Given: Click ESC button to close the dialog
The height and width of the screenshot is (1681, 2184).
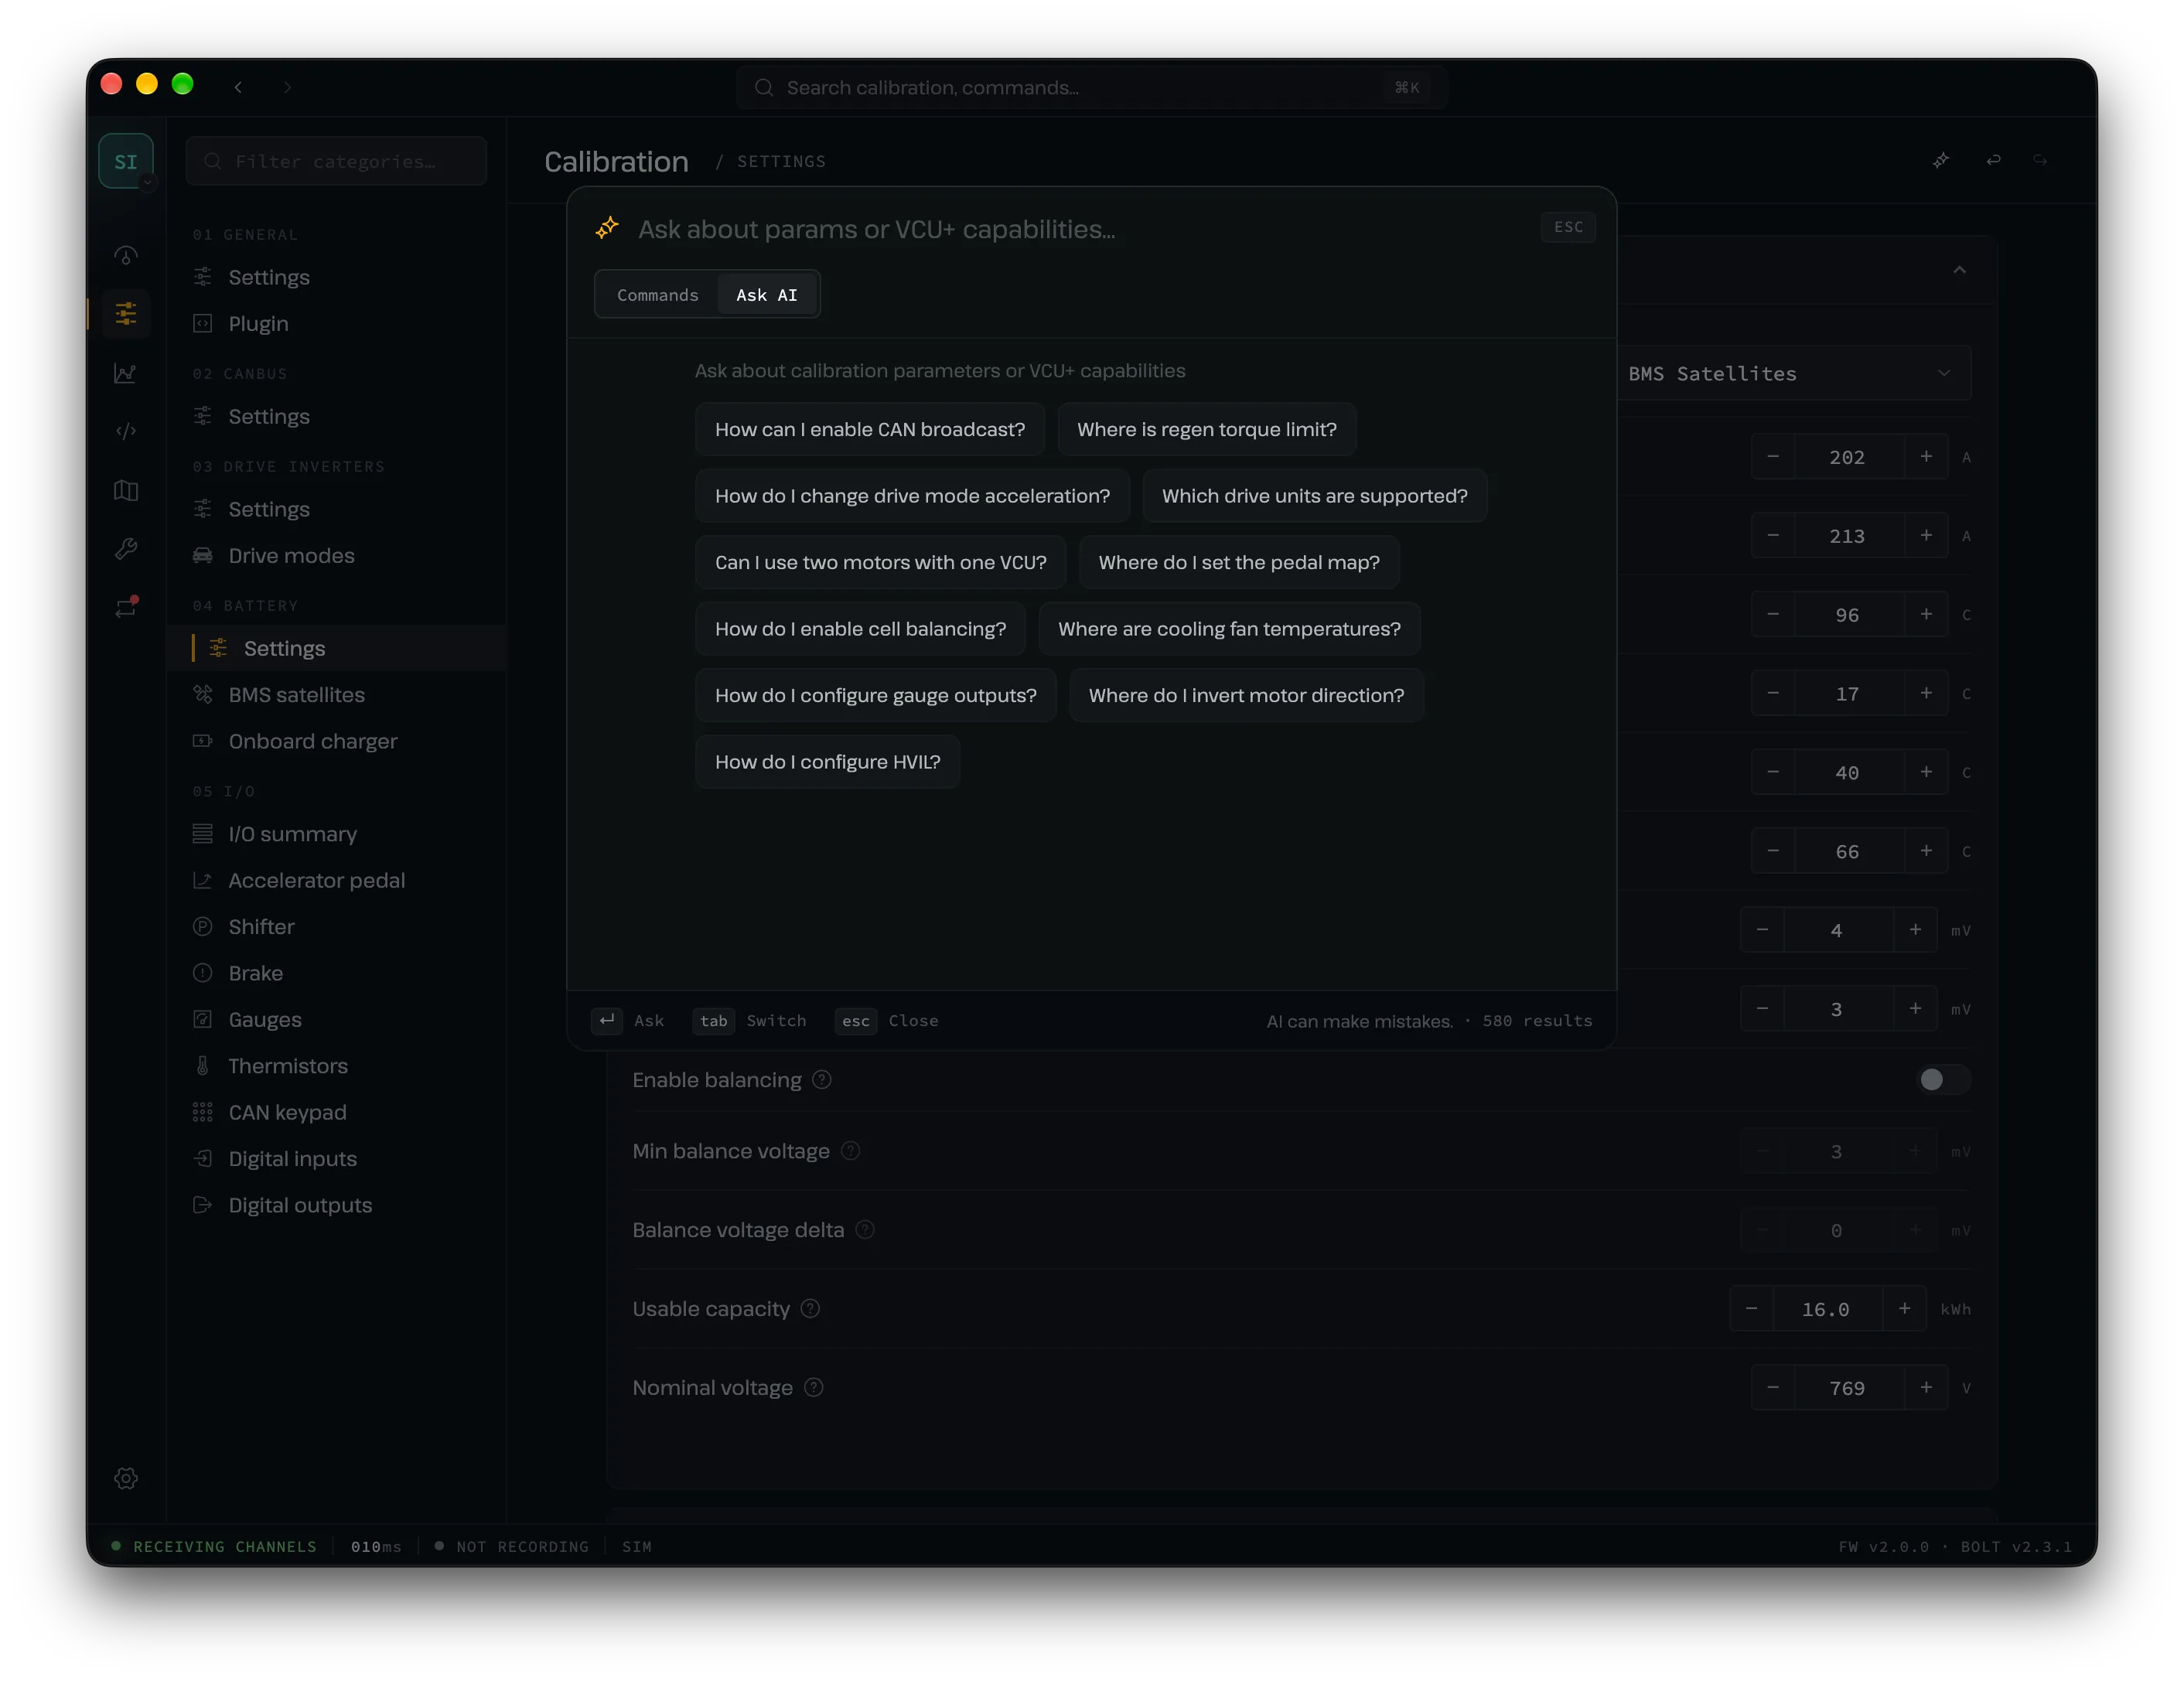Looking at the screenshot, I should click(x=1568, y=227).
